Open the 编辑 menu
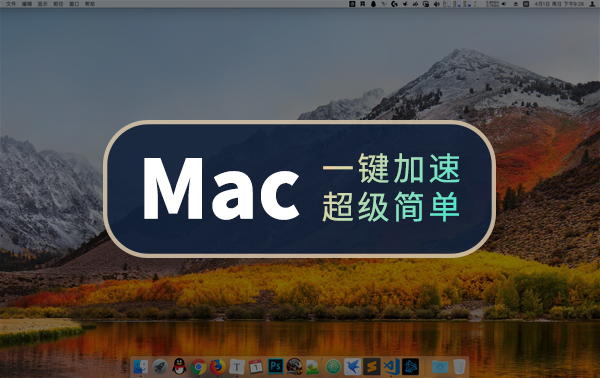 point(27,4)
